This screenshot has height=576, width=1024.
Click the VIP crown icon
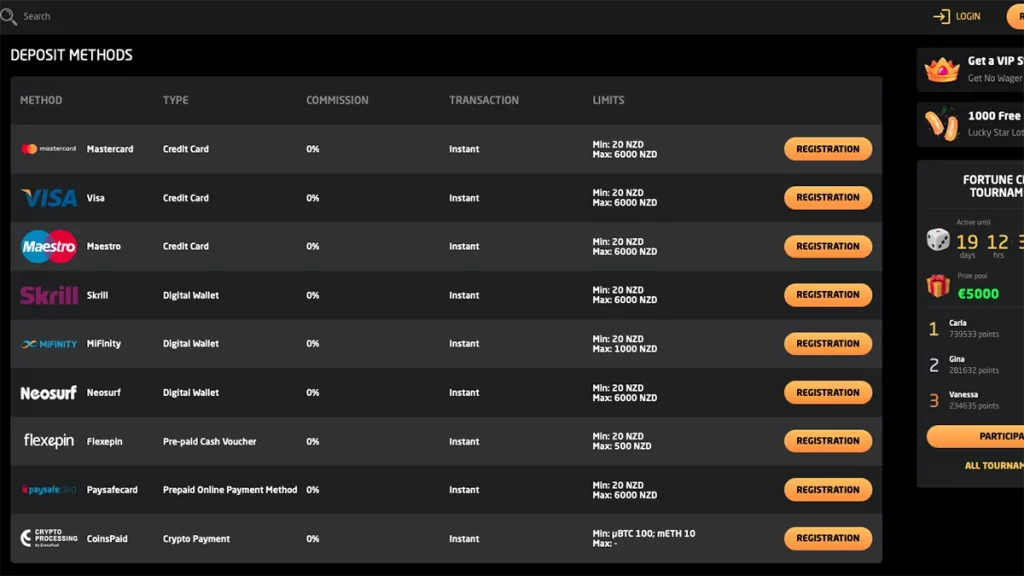pos(941,69)
